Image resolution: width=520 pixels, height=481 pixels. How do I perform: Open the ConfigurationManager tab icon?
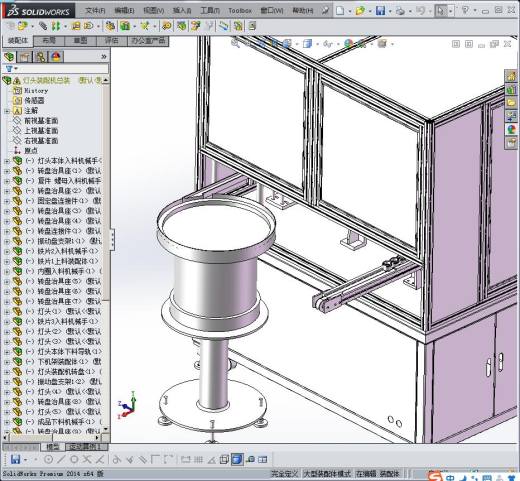40,57
